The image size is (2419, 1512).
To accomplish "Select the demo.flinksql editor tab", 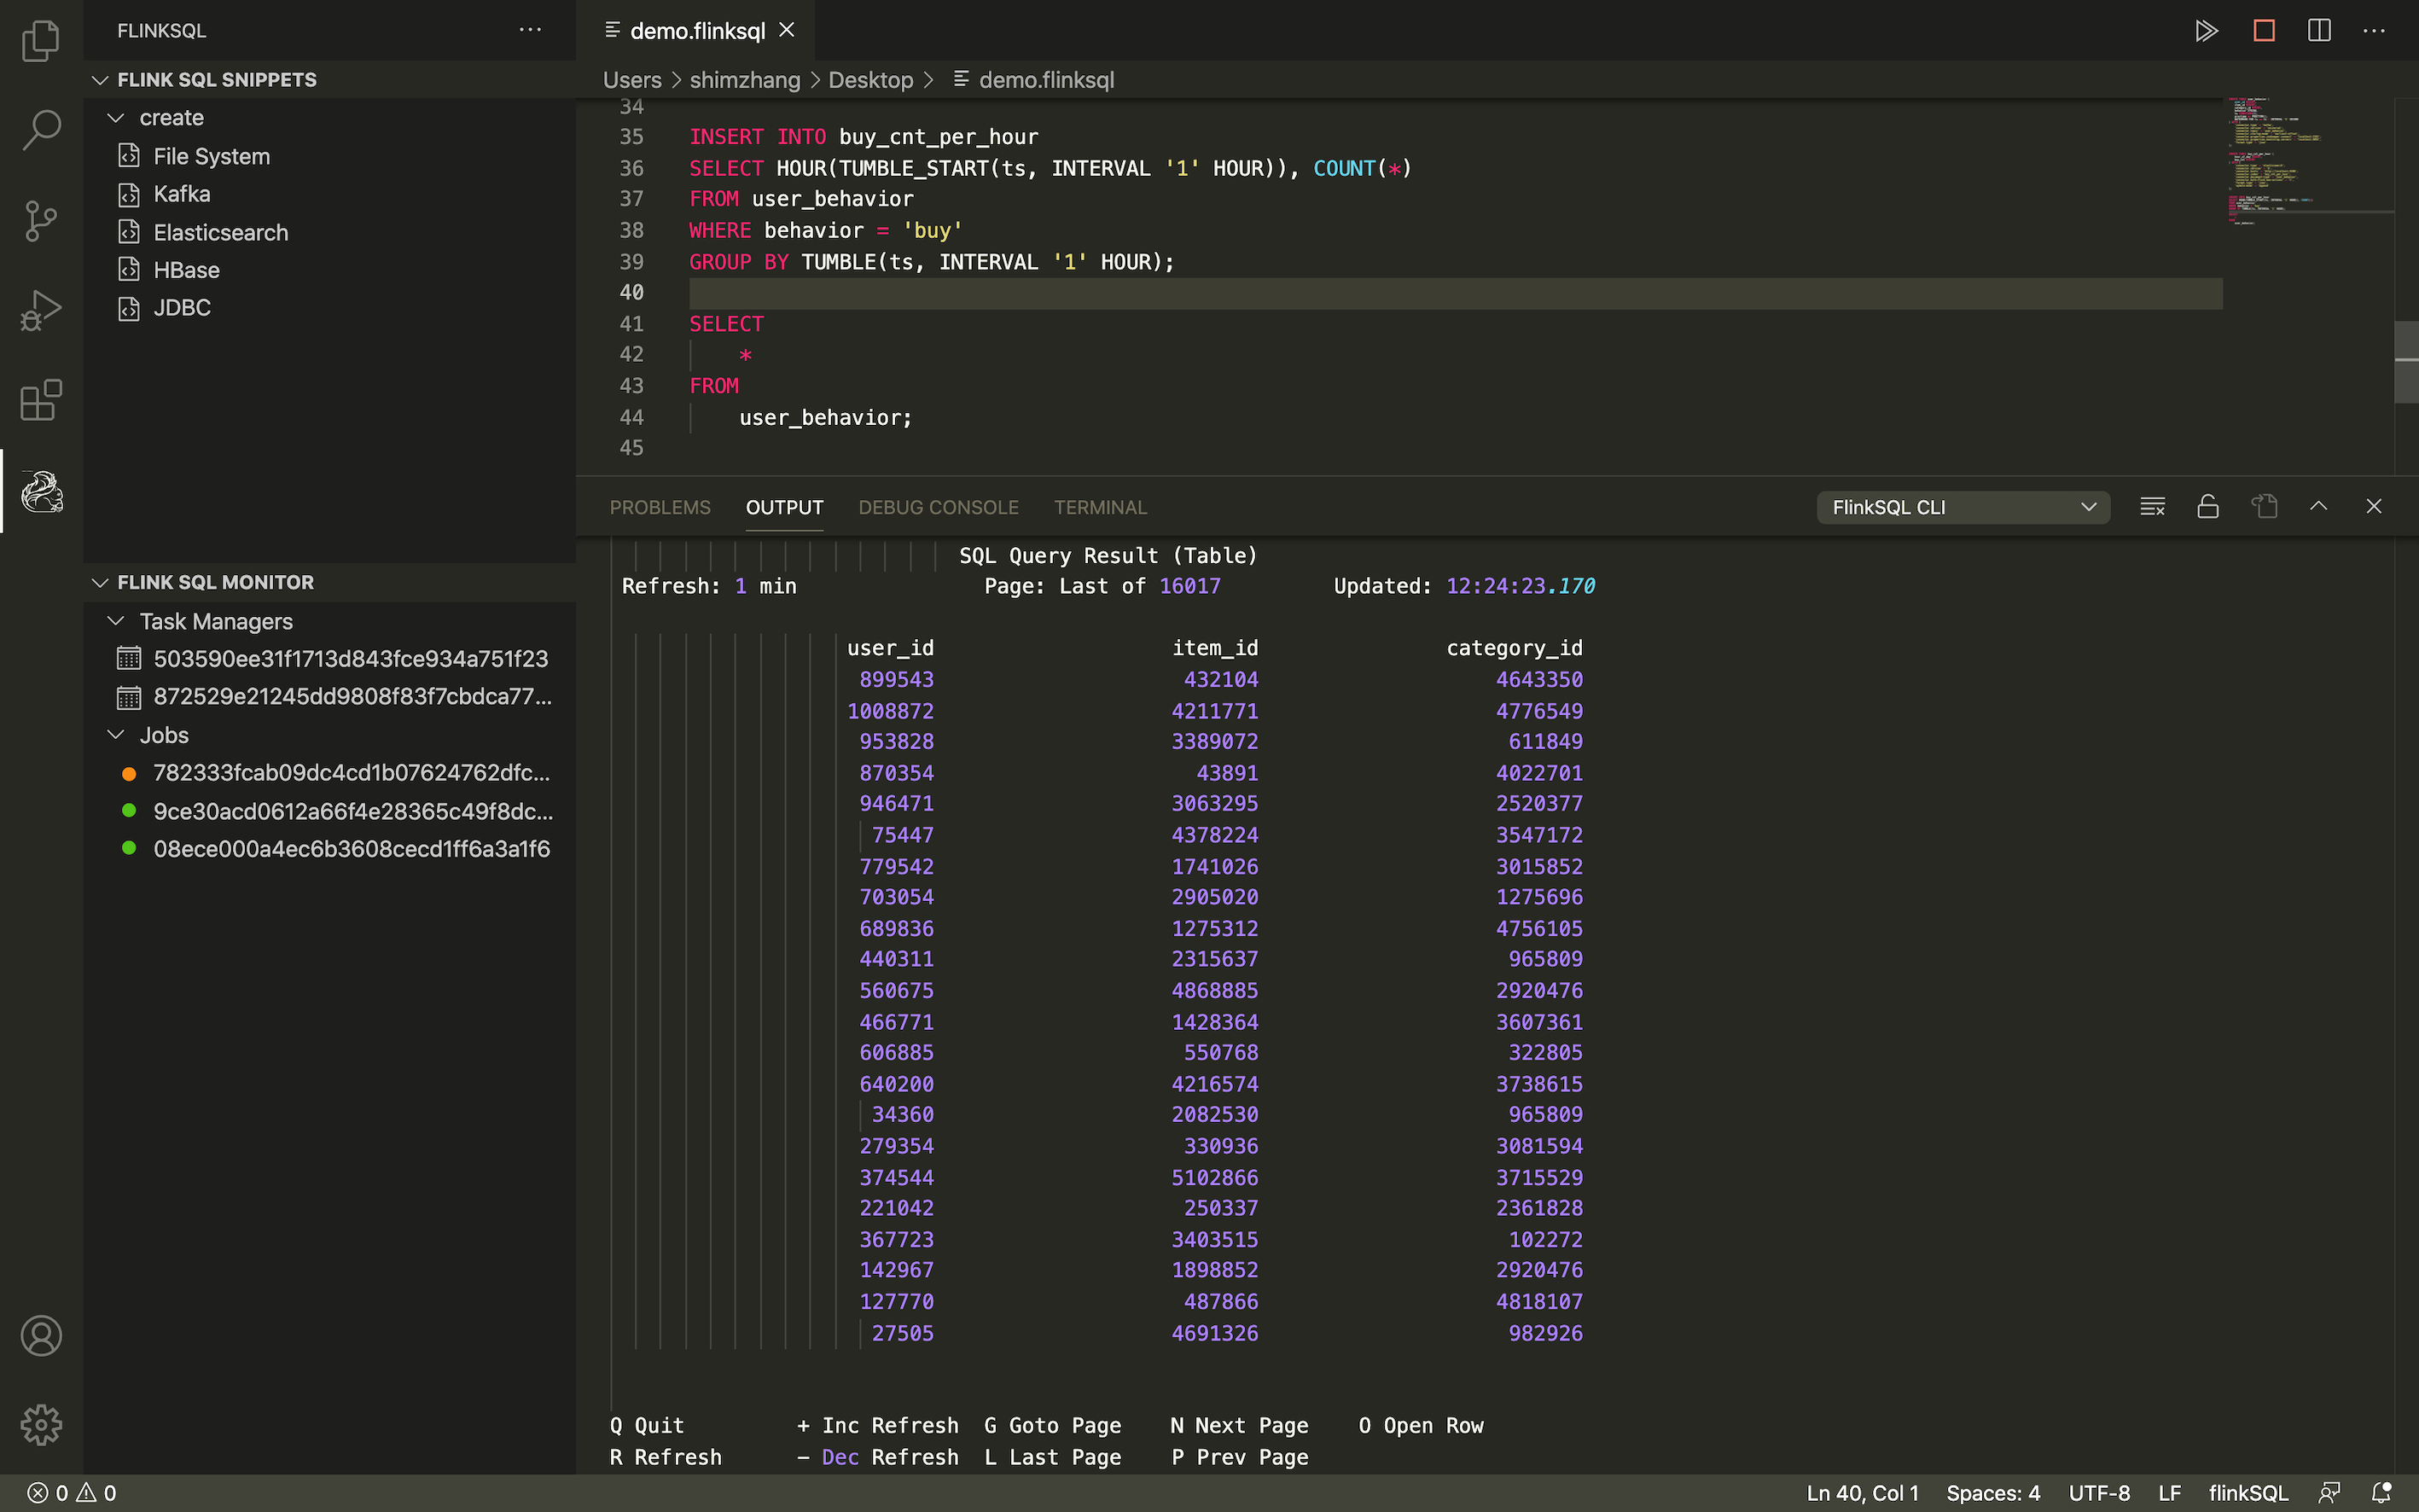I will coord(696,30).
